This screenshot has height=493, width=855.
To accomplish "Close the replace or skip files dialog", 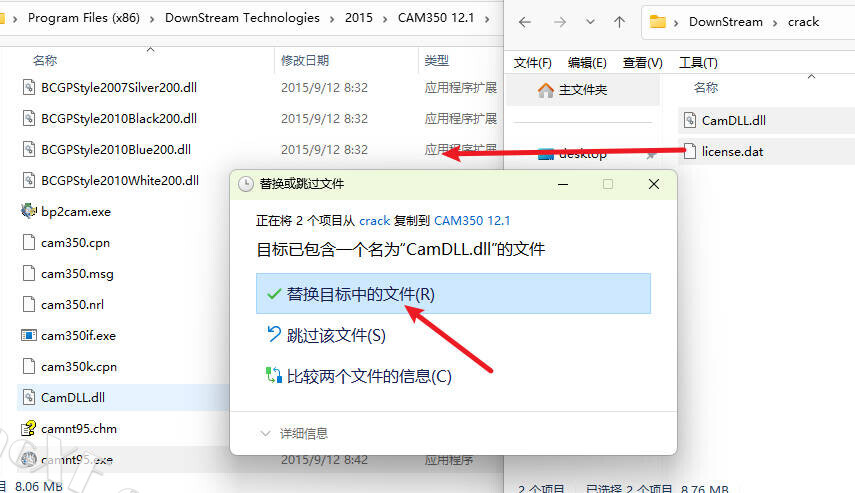I will [x=654, y=184].
